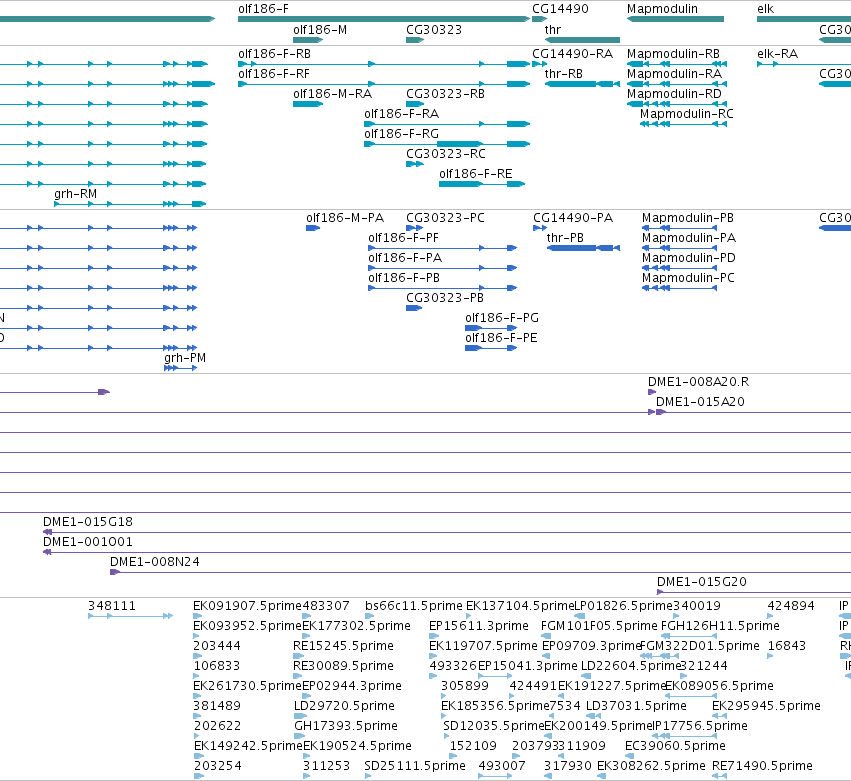Click protein olf186-F-PB
The height and width of the screenshot is (781, 851).
[x=404, y=278]
